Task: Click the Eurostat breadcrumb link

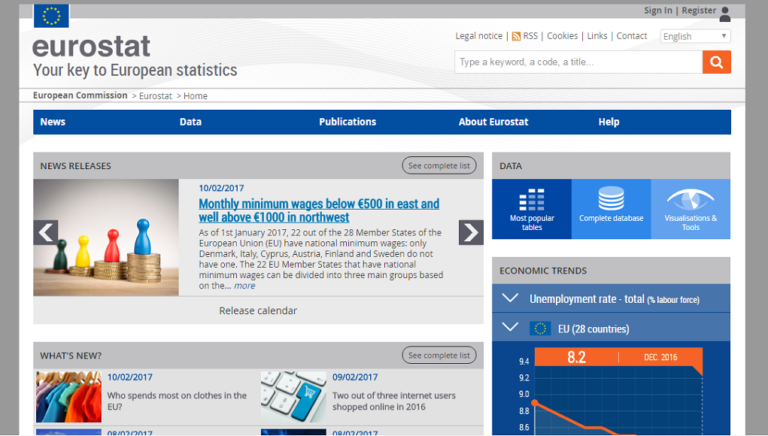Action: point(156,96)
